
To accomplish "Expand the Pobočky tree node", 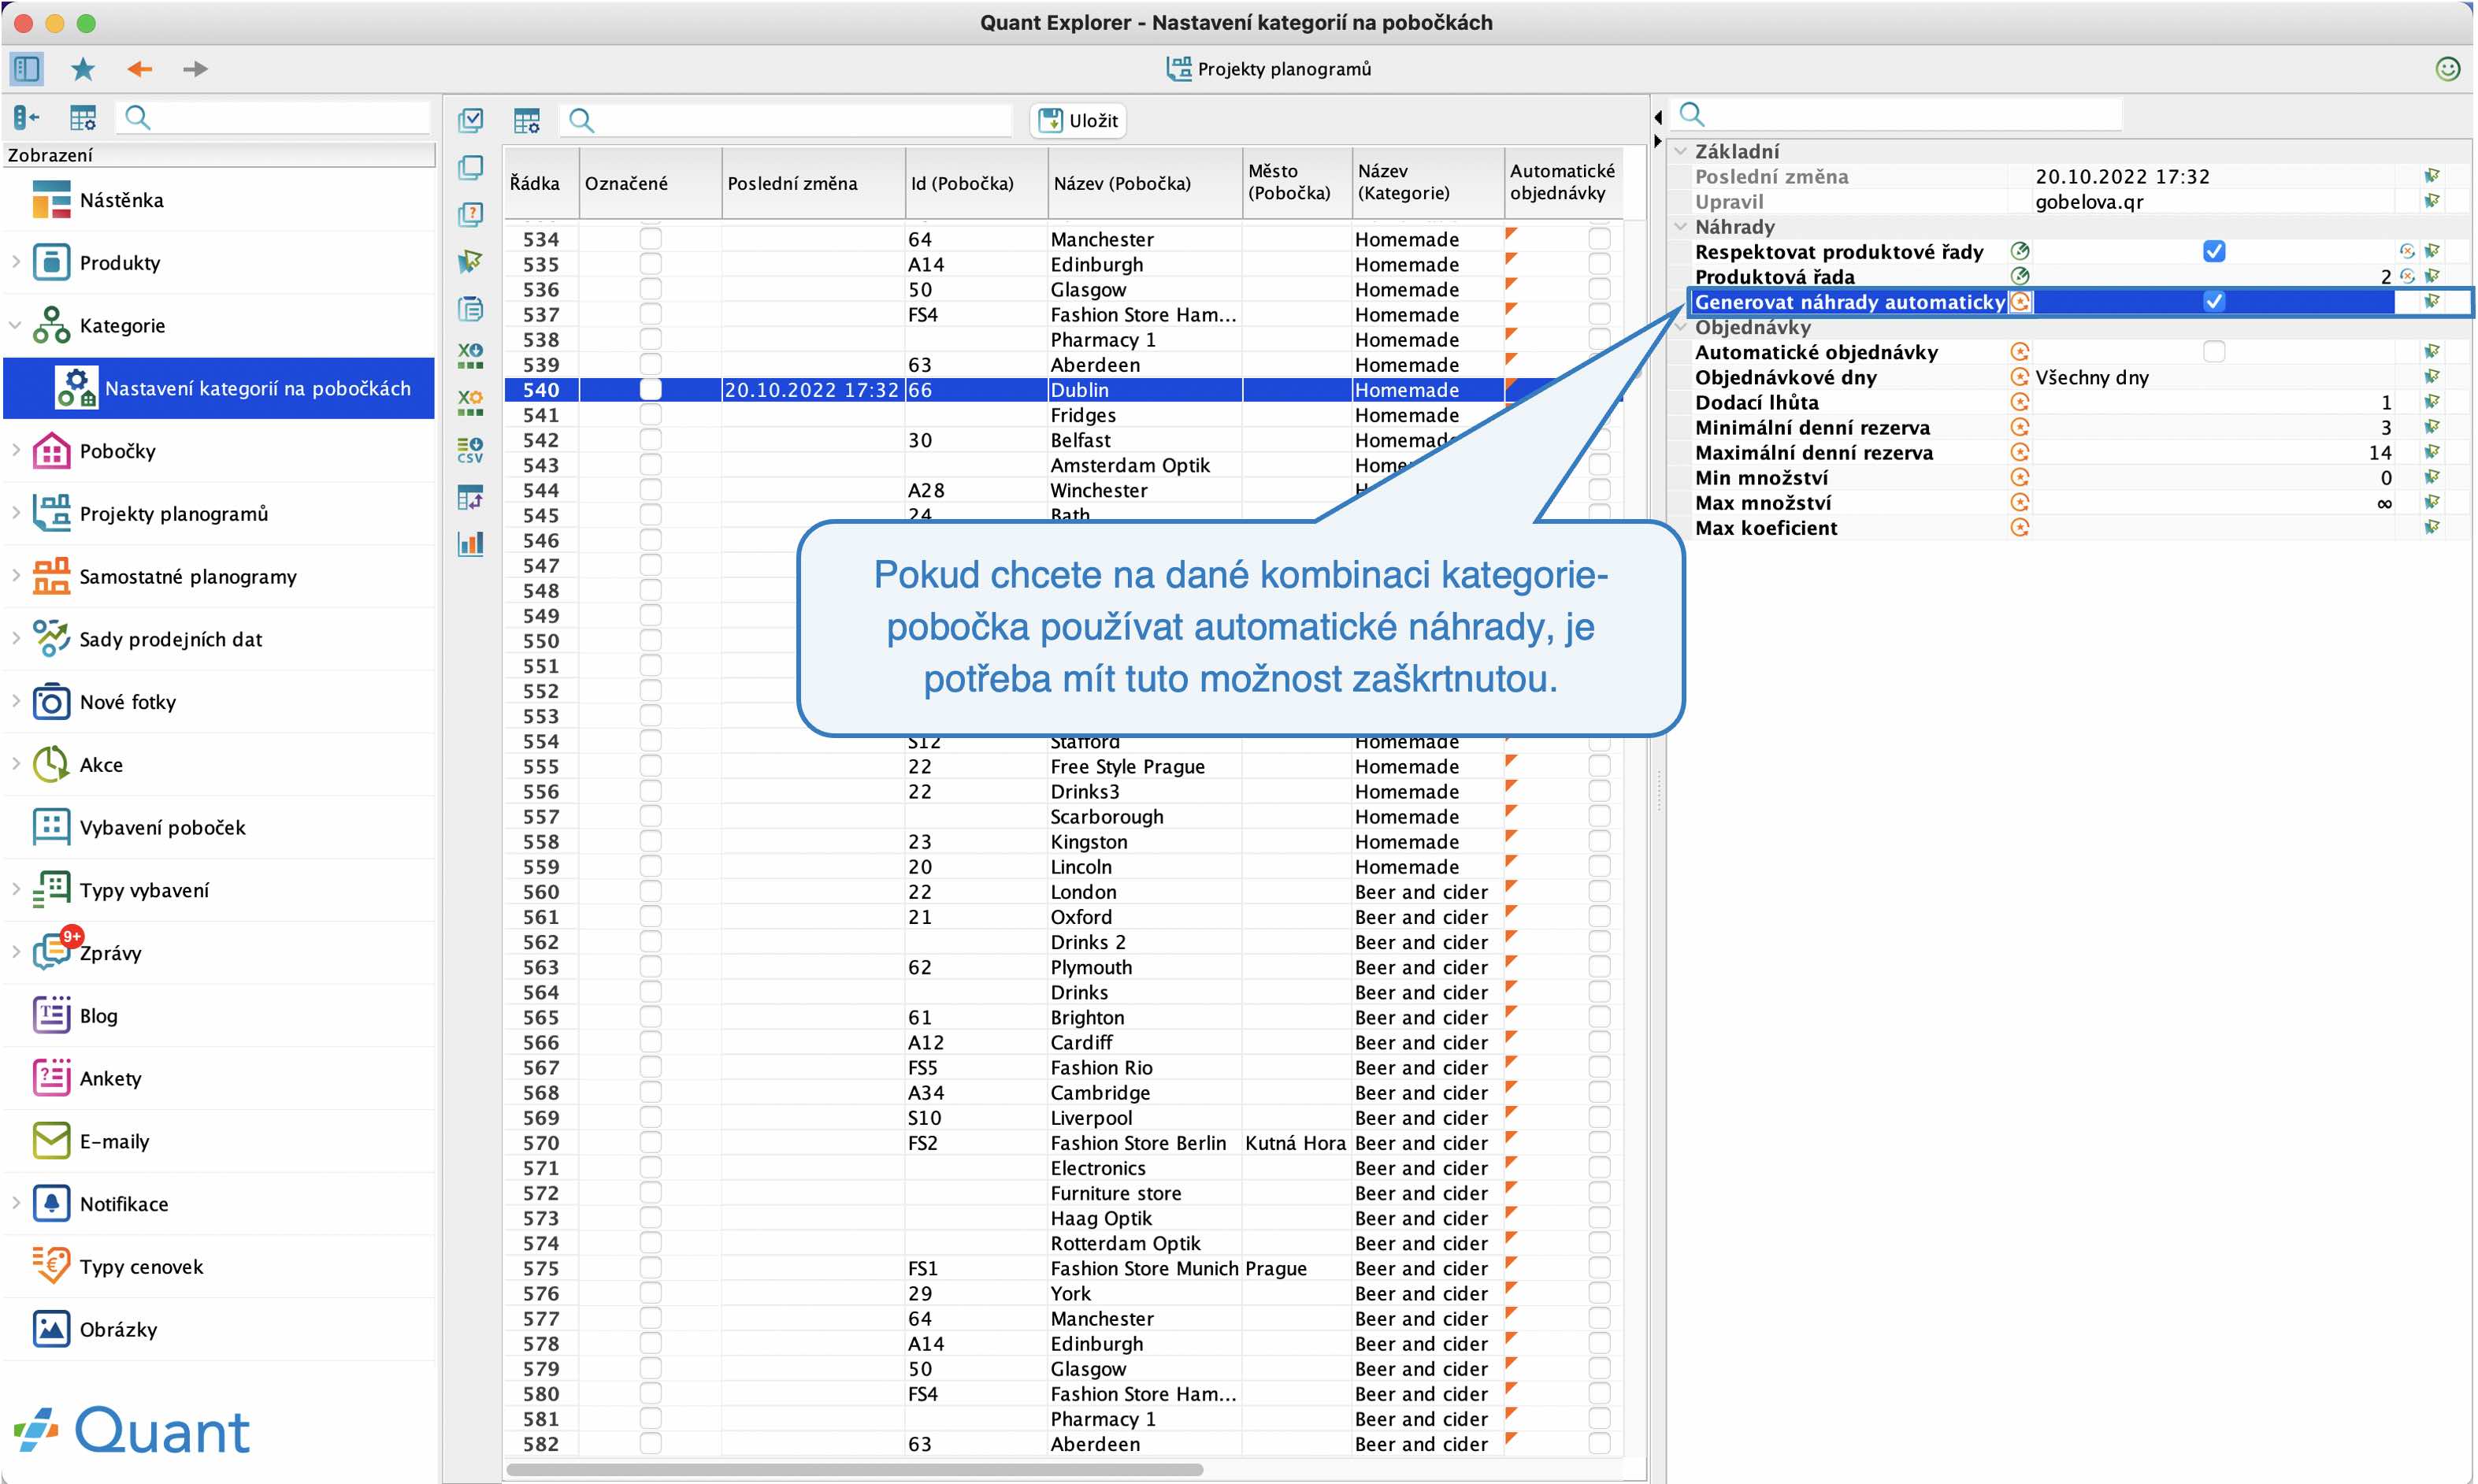I will [x=16, y=450].
